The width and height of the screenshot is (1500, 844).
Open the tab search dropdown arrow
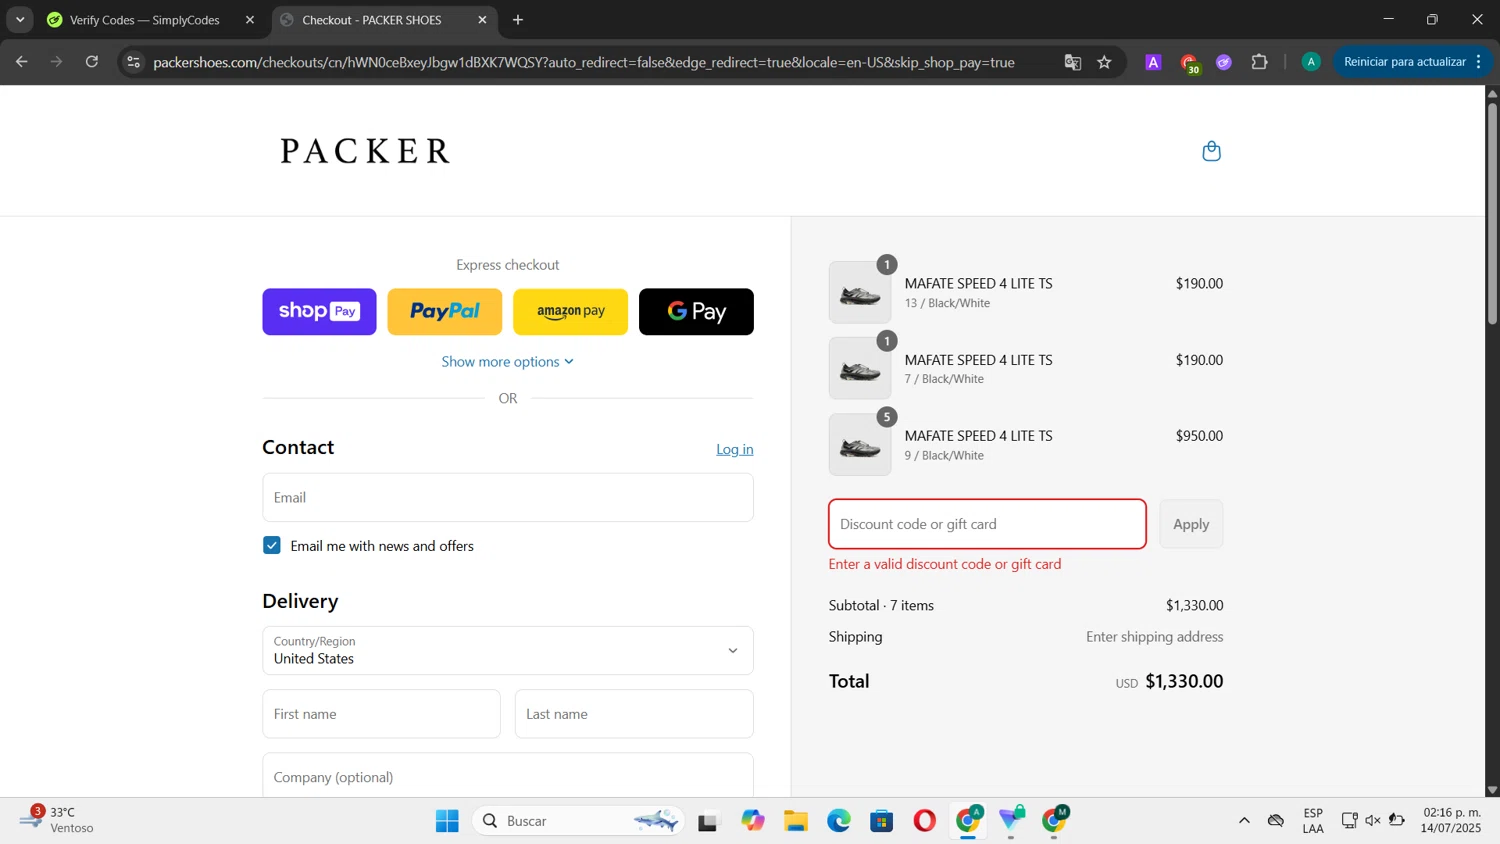(20, 20)
